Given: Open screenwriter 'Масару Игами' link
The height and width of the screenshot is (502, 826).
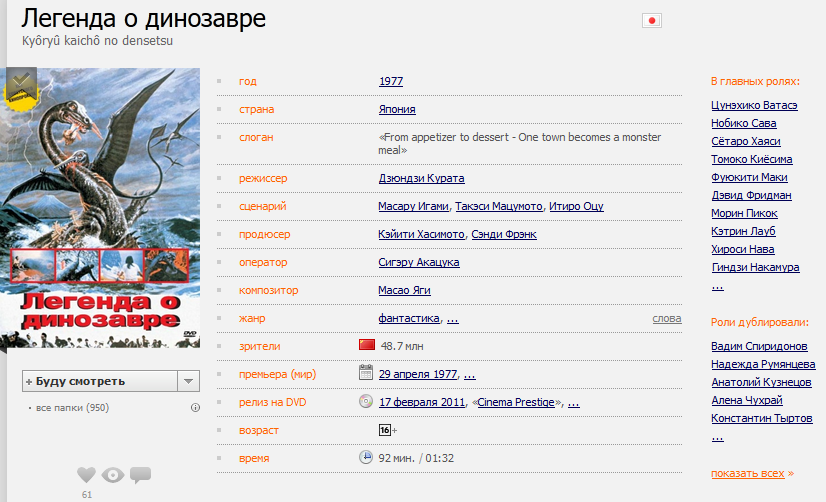Looking at the screenshot, I should pos(414,206).
